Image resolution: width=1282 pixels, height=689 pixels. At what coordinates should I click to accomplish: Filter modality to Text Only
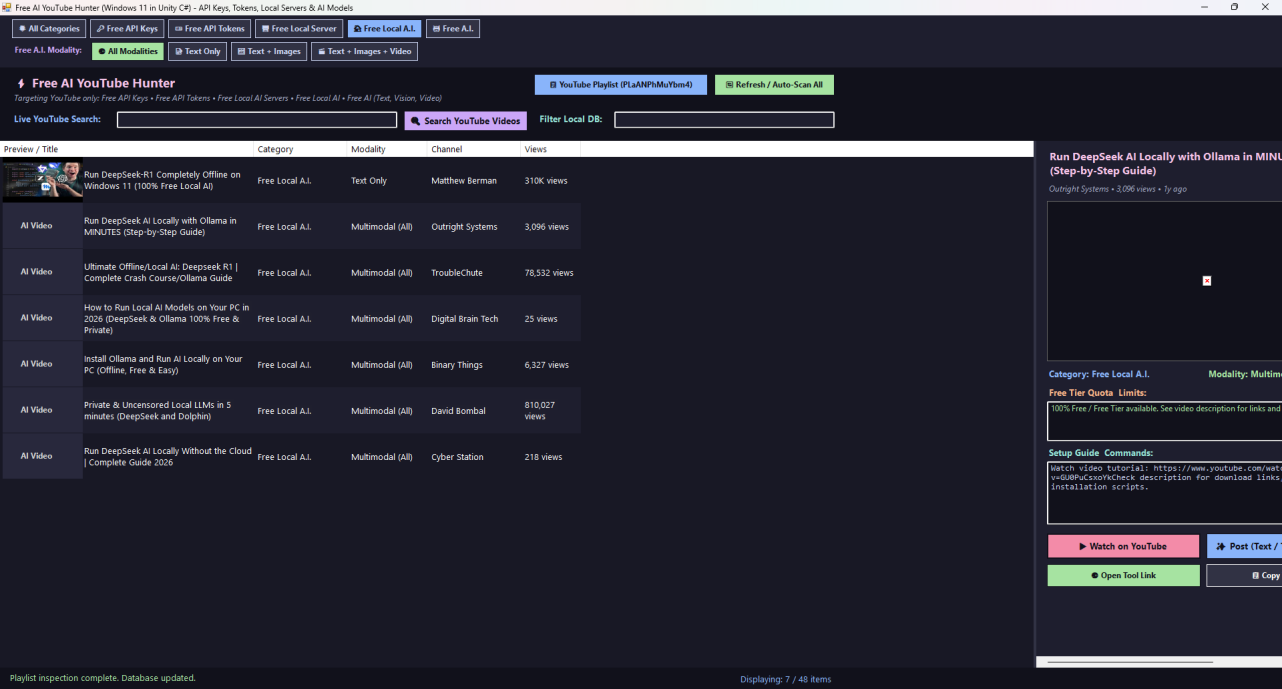pos(198,51)
